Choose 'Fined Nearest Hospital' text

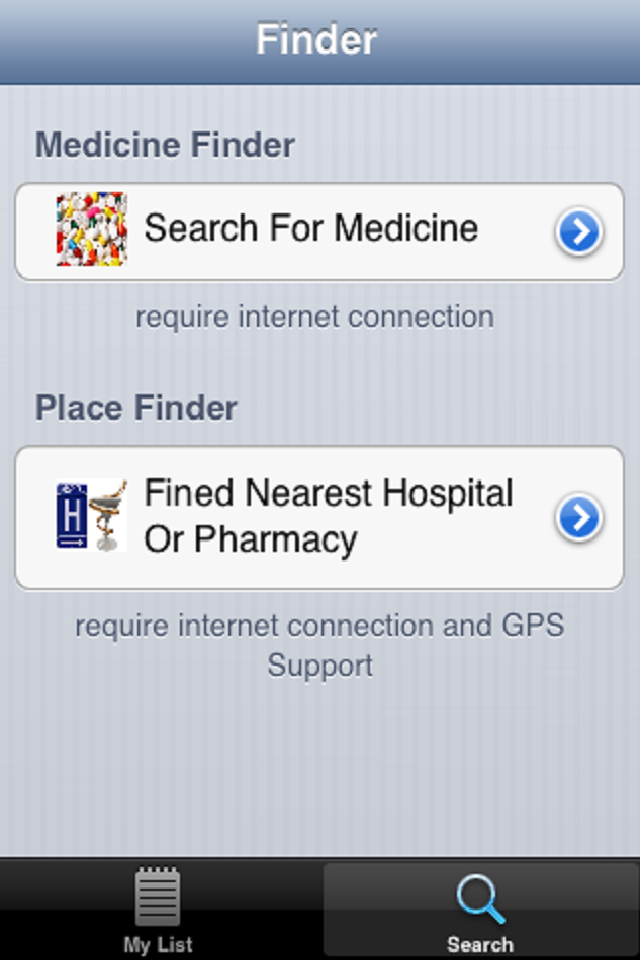click(329, 493)
